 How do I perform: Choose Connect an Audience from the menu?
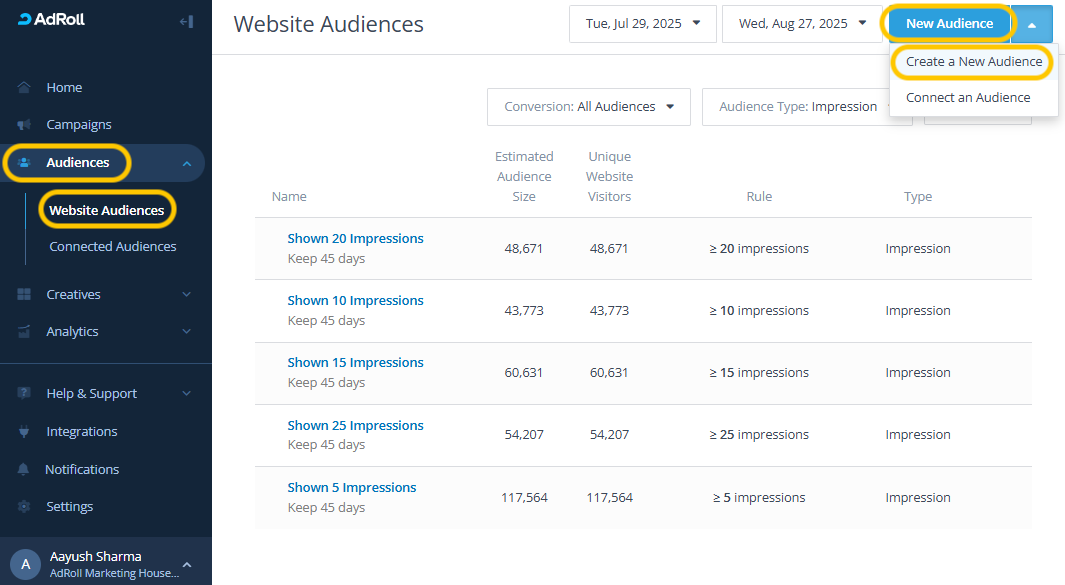click(x=967, y=98)
